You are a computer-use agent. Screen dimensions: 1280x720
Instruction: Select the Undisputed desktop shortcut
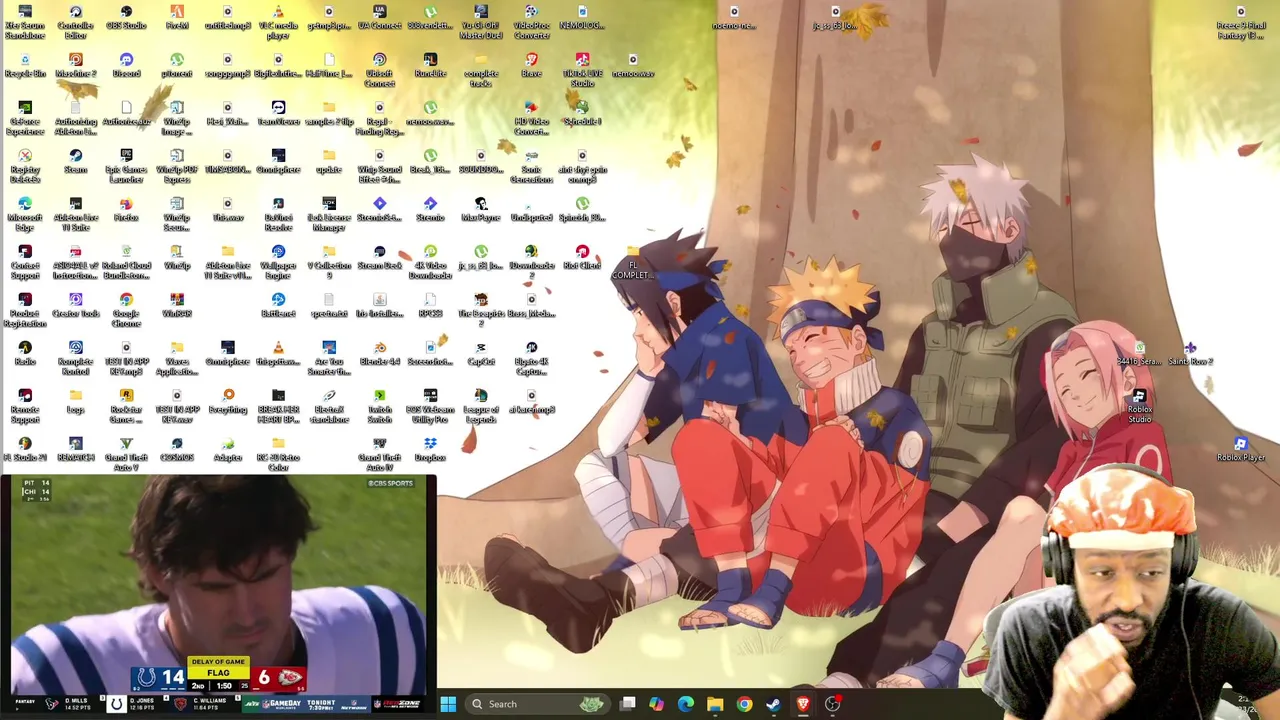click(x=531, y=210)
